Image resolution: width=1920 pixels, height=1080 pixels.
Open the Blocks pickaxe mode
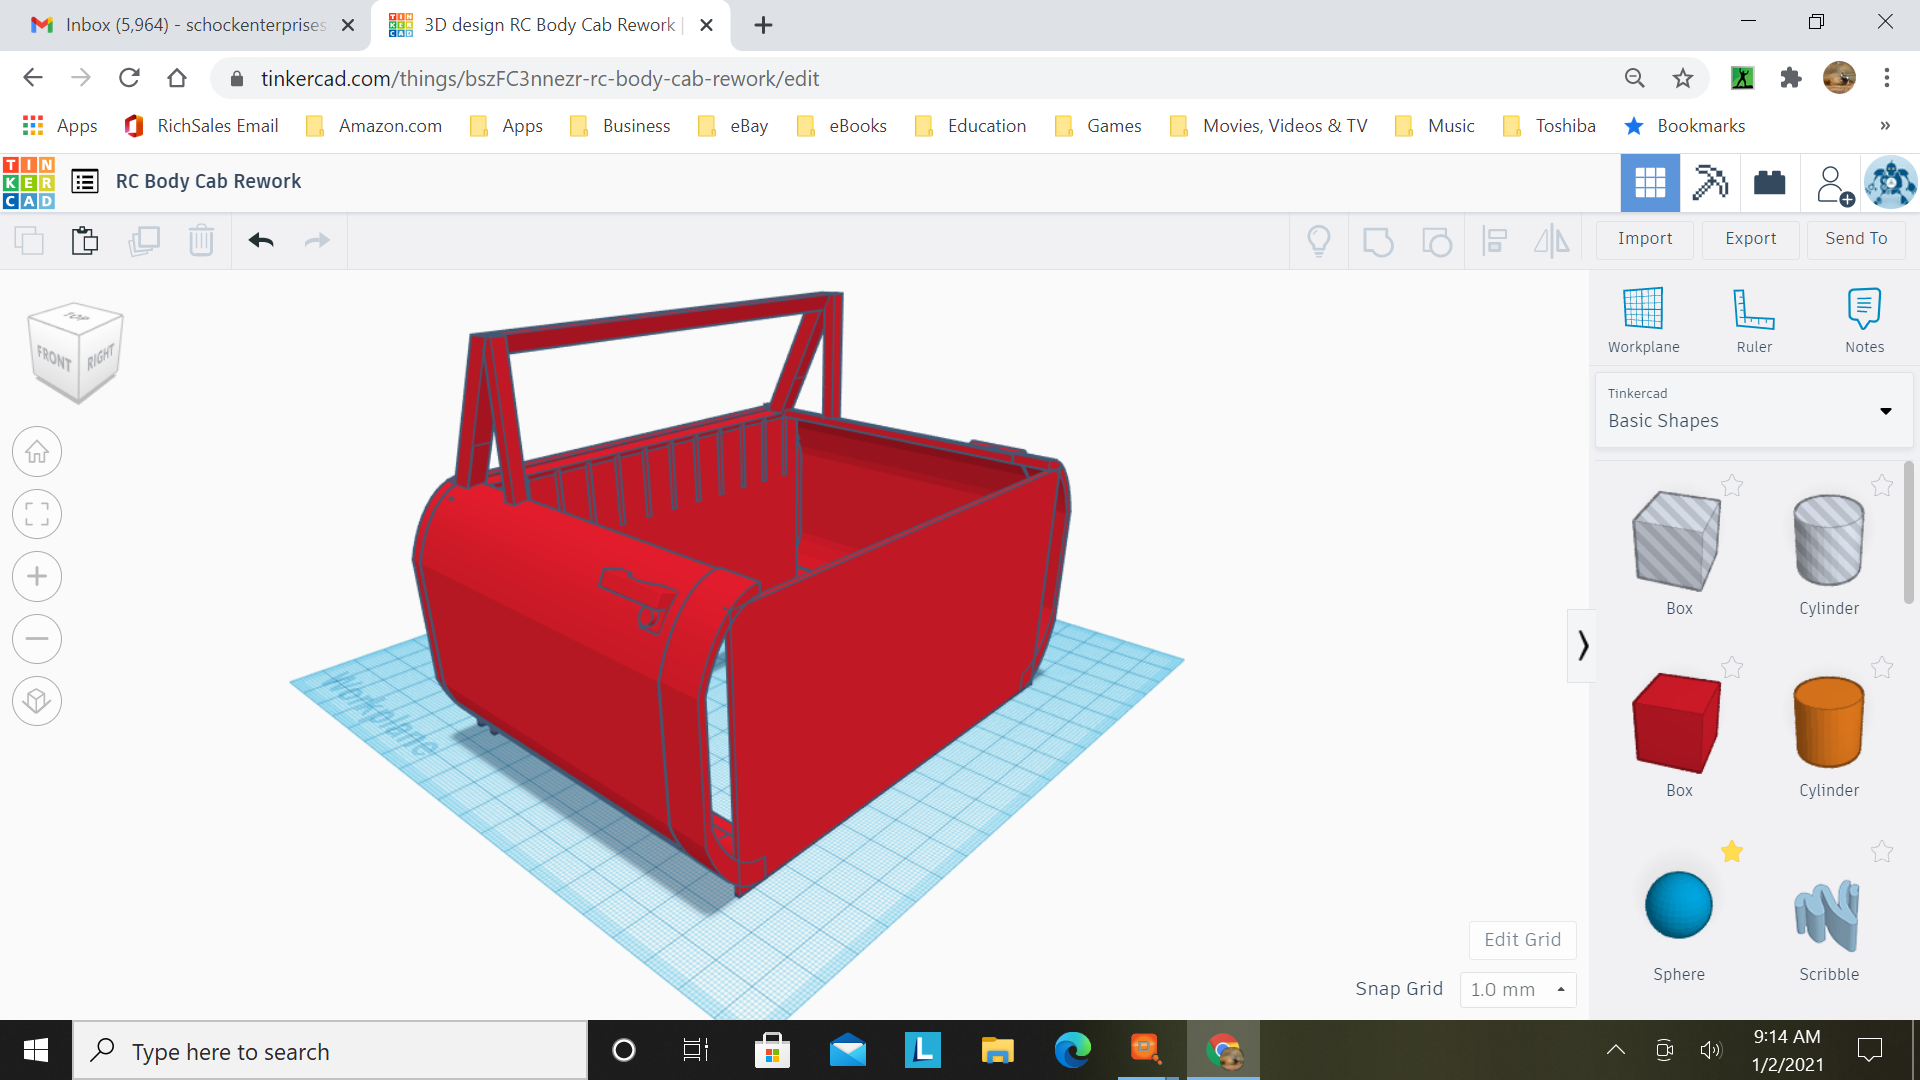click(1710, 182)
